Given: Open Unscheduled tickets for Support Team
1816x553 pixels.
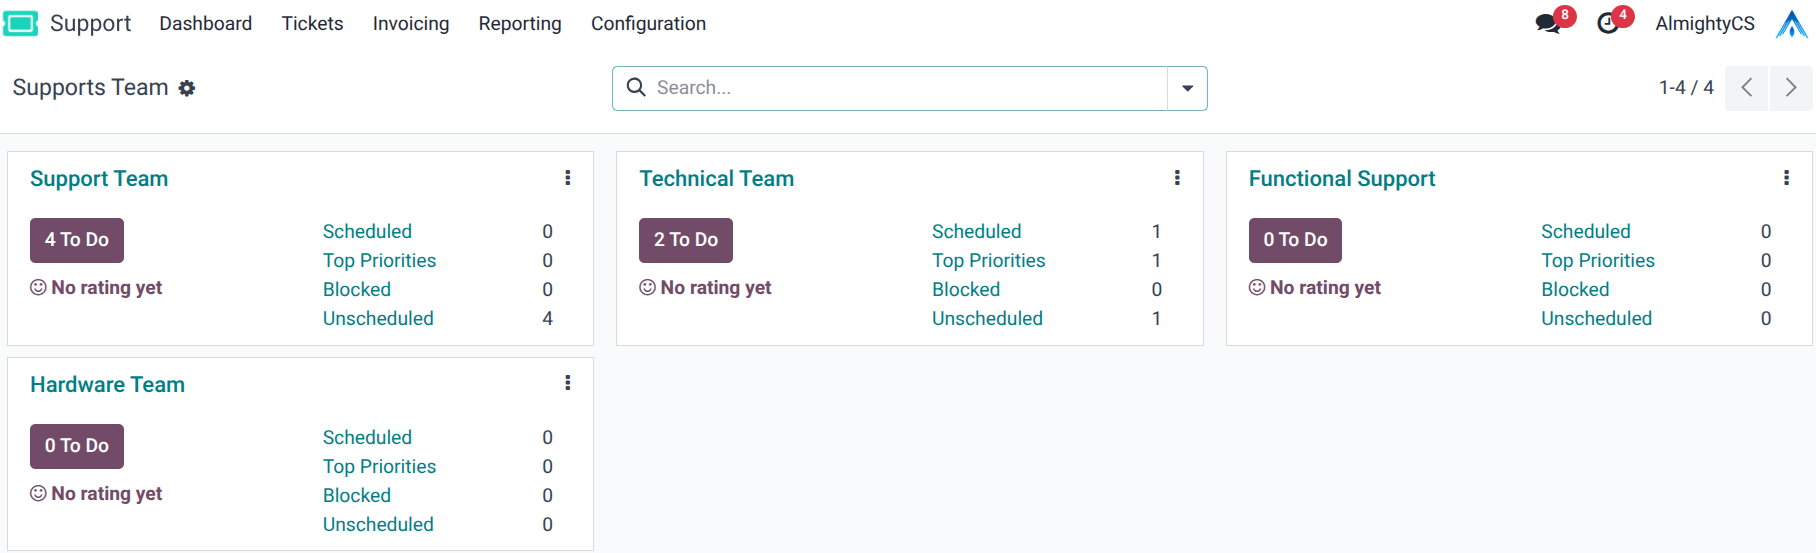Looking at the screenshot, I should [x=378, y=318].
